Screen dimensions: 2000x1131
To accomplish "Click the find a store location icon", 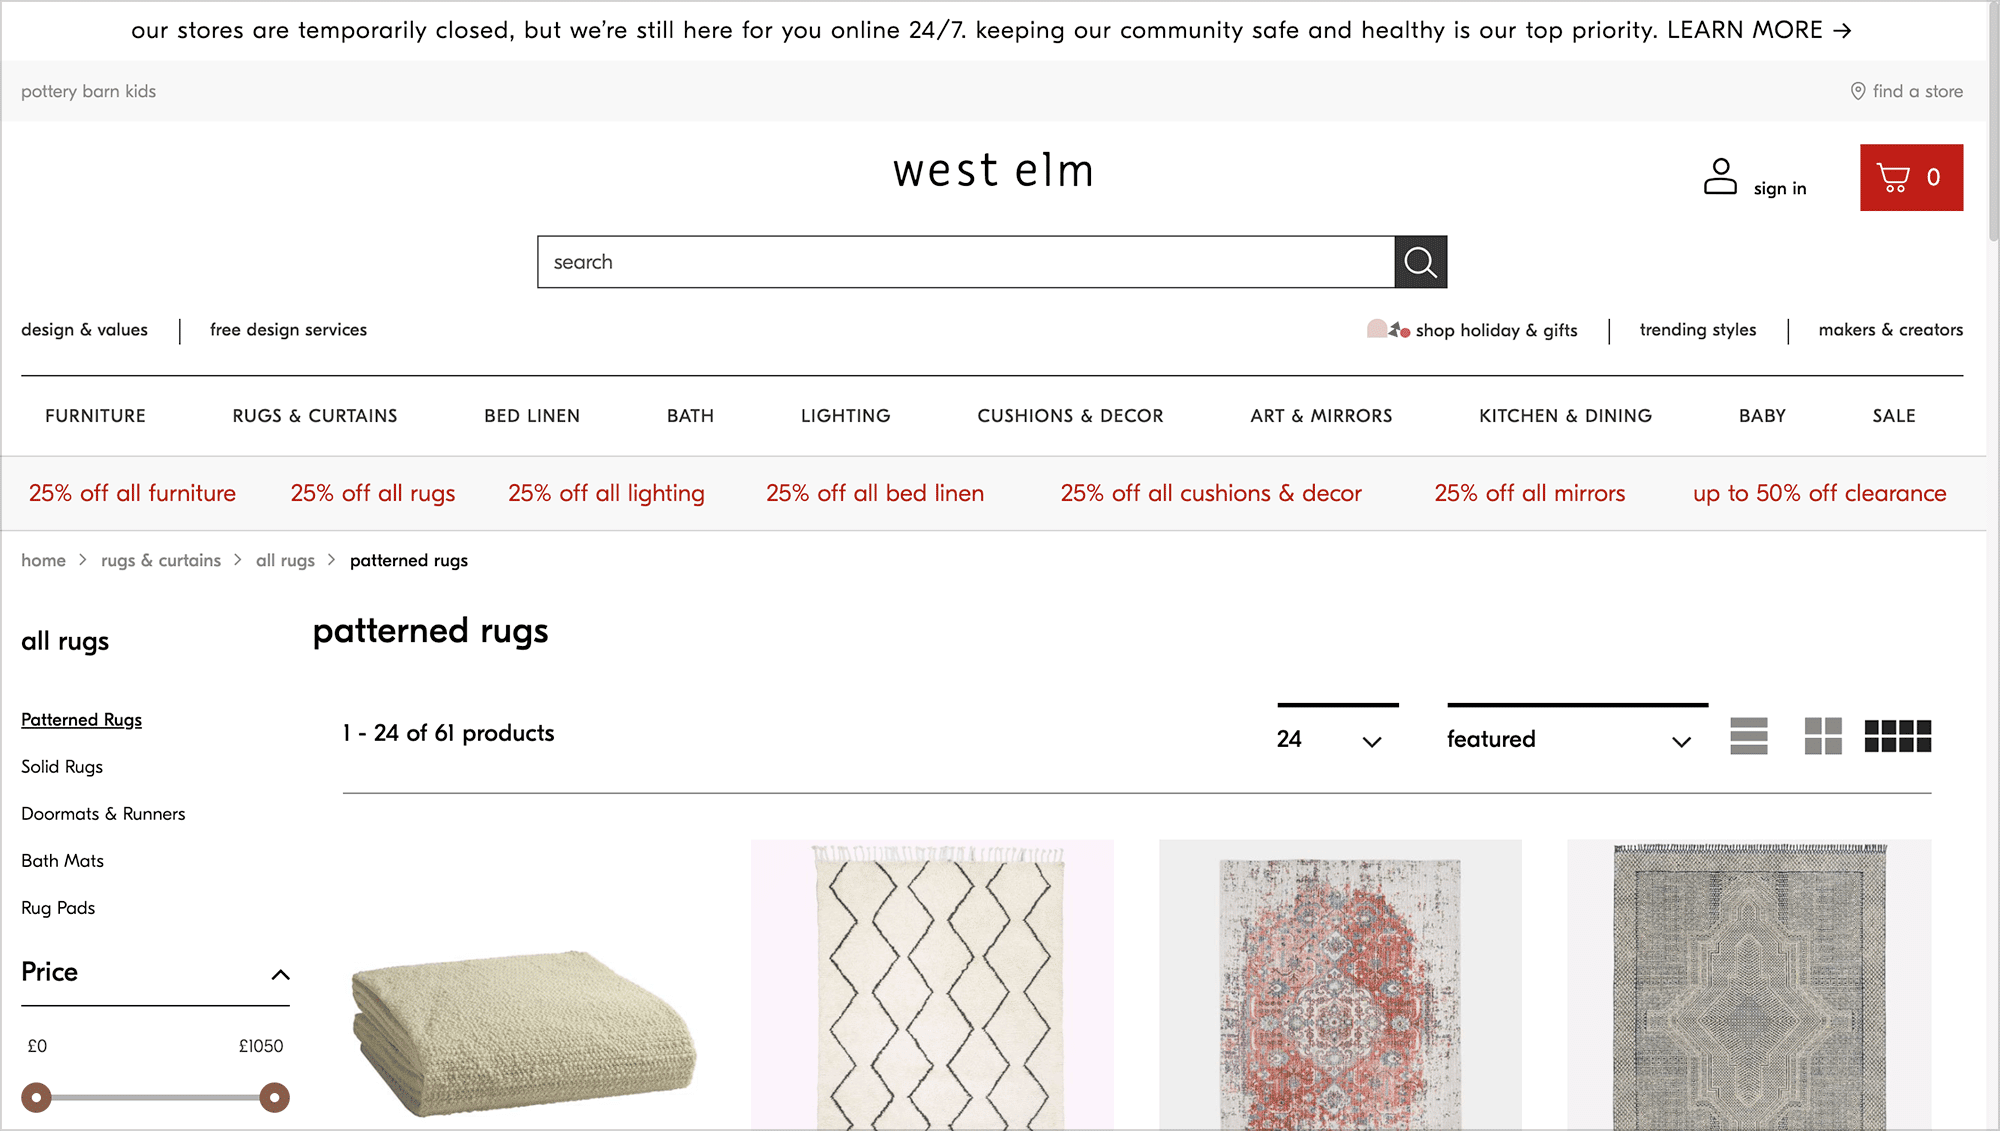I will click(1858, 91).
